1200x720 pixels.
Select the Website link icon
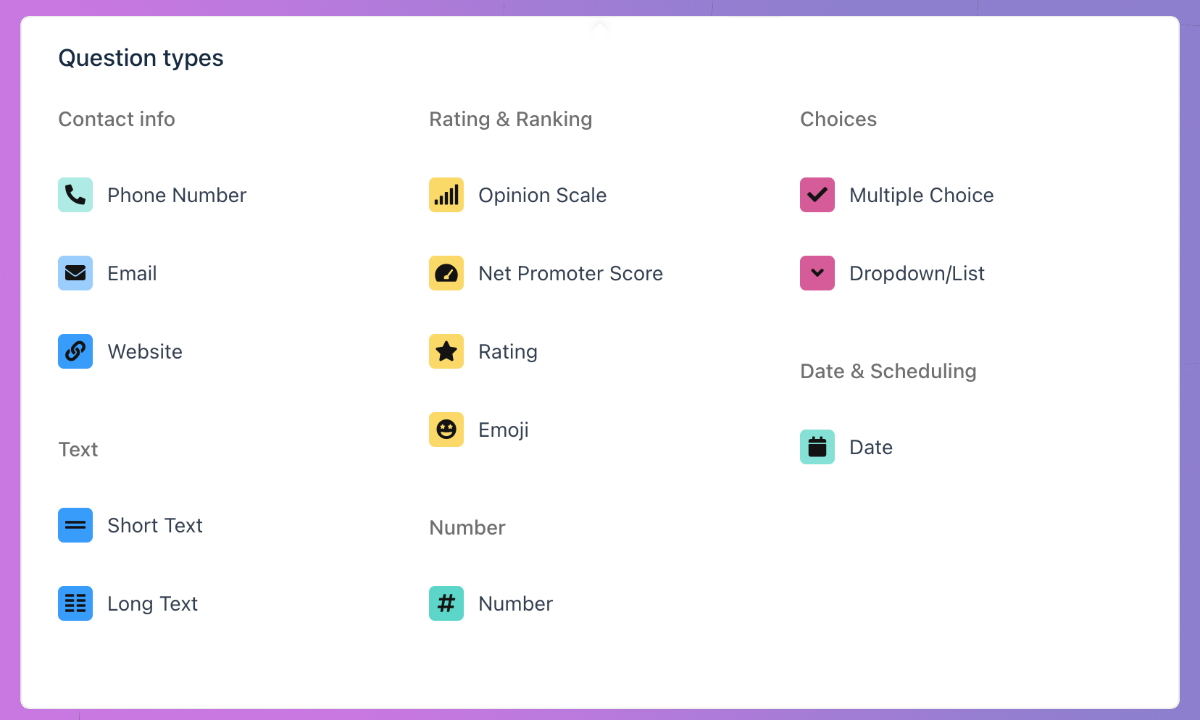[x=75, y=351]
